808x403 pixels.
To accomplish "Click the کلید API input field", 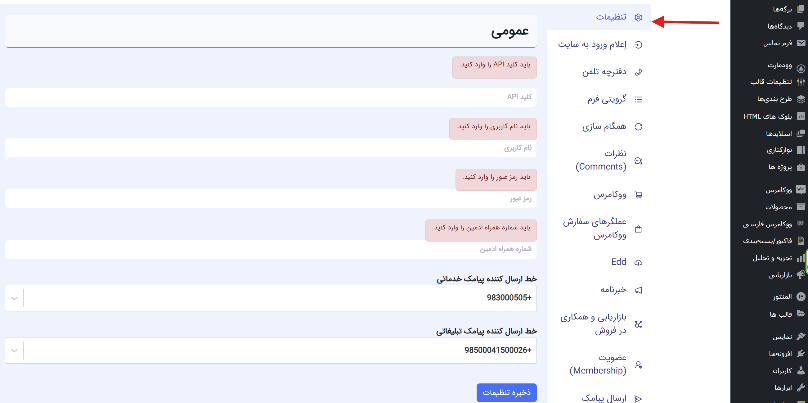I will point(270,96).
